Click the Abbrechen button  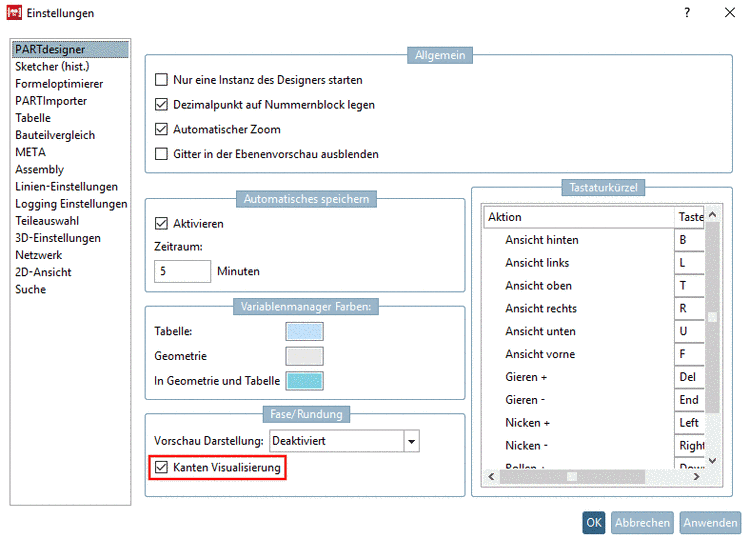[x=642, y=523]
